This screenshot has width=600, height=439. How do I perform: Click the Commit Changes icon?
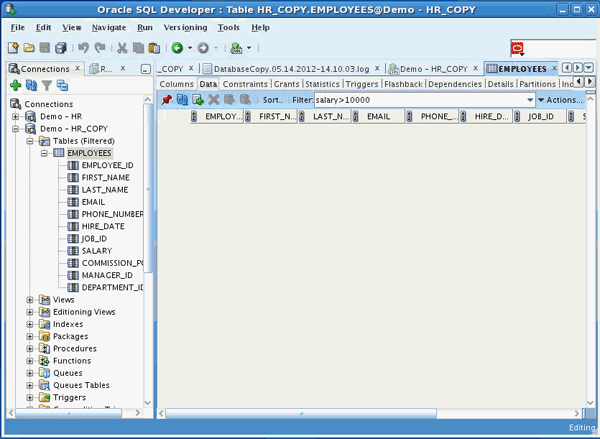pos(229,100)
